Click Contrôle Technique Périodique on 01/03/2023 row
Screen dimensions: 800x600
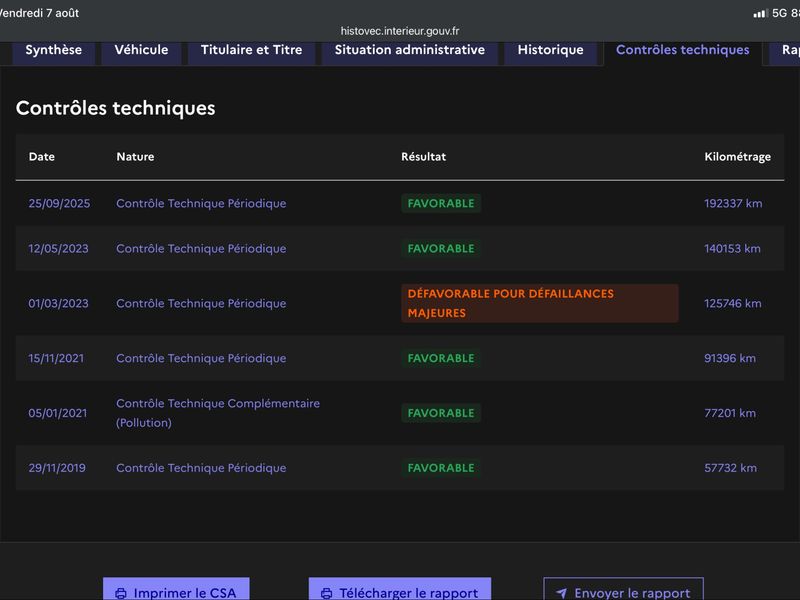pos(201,304)
